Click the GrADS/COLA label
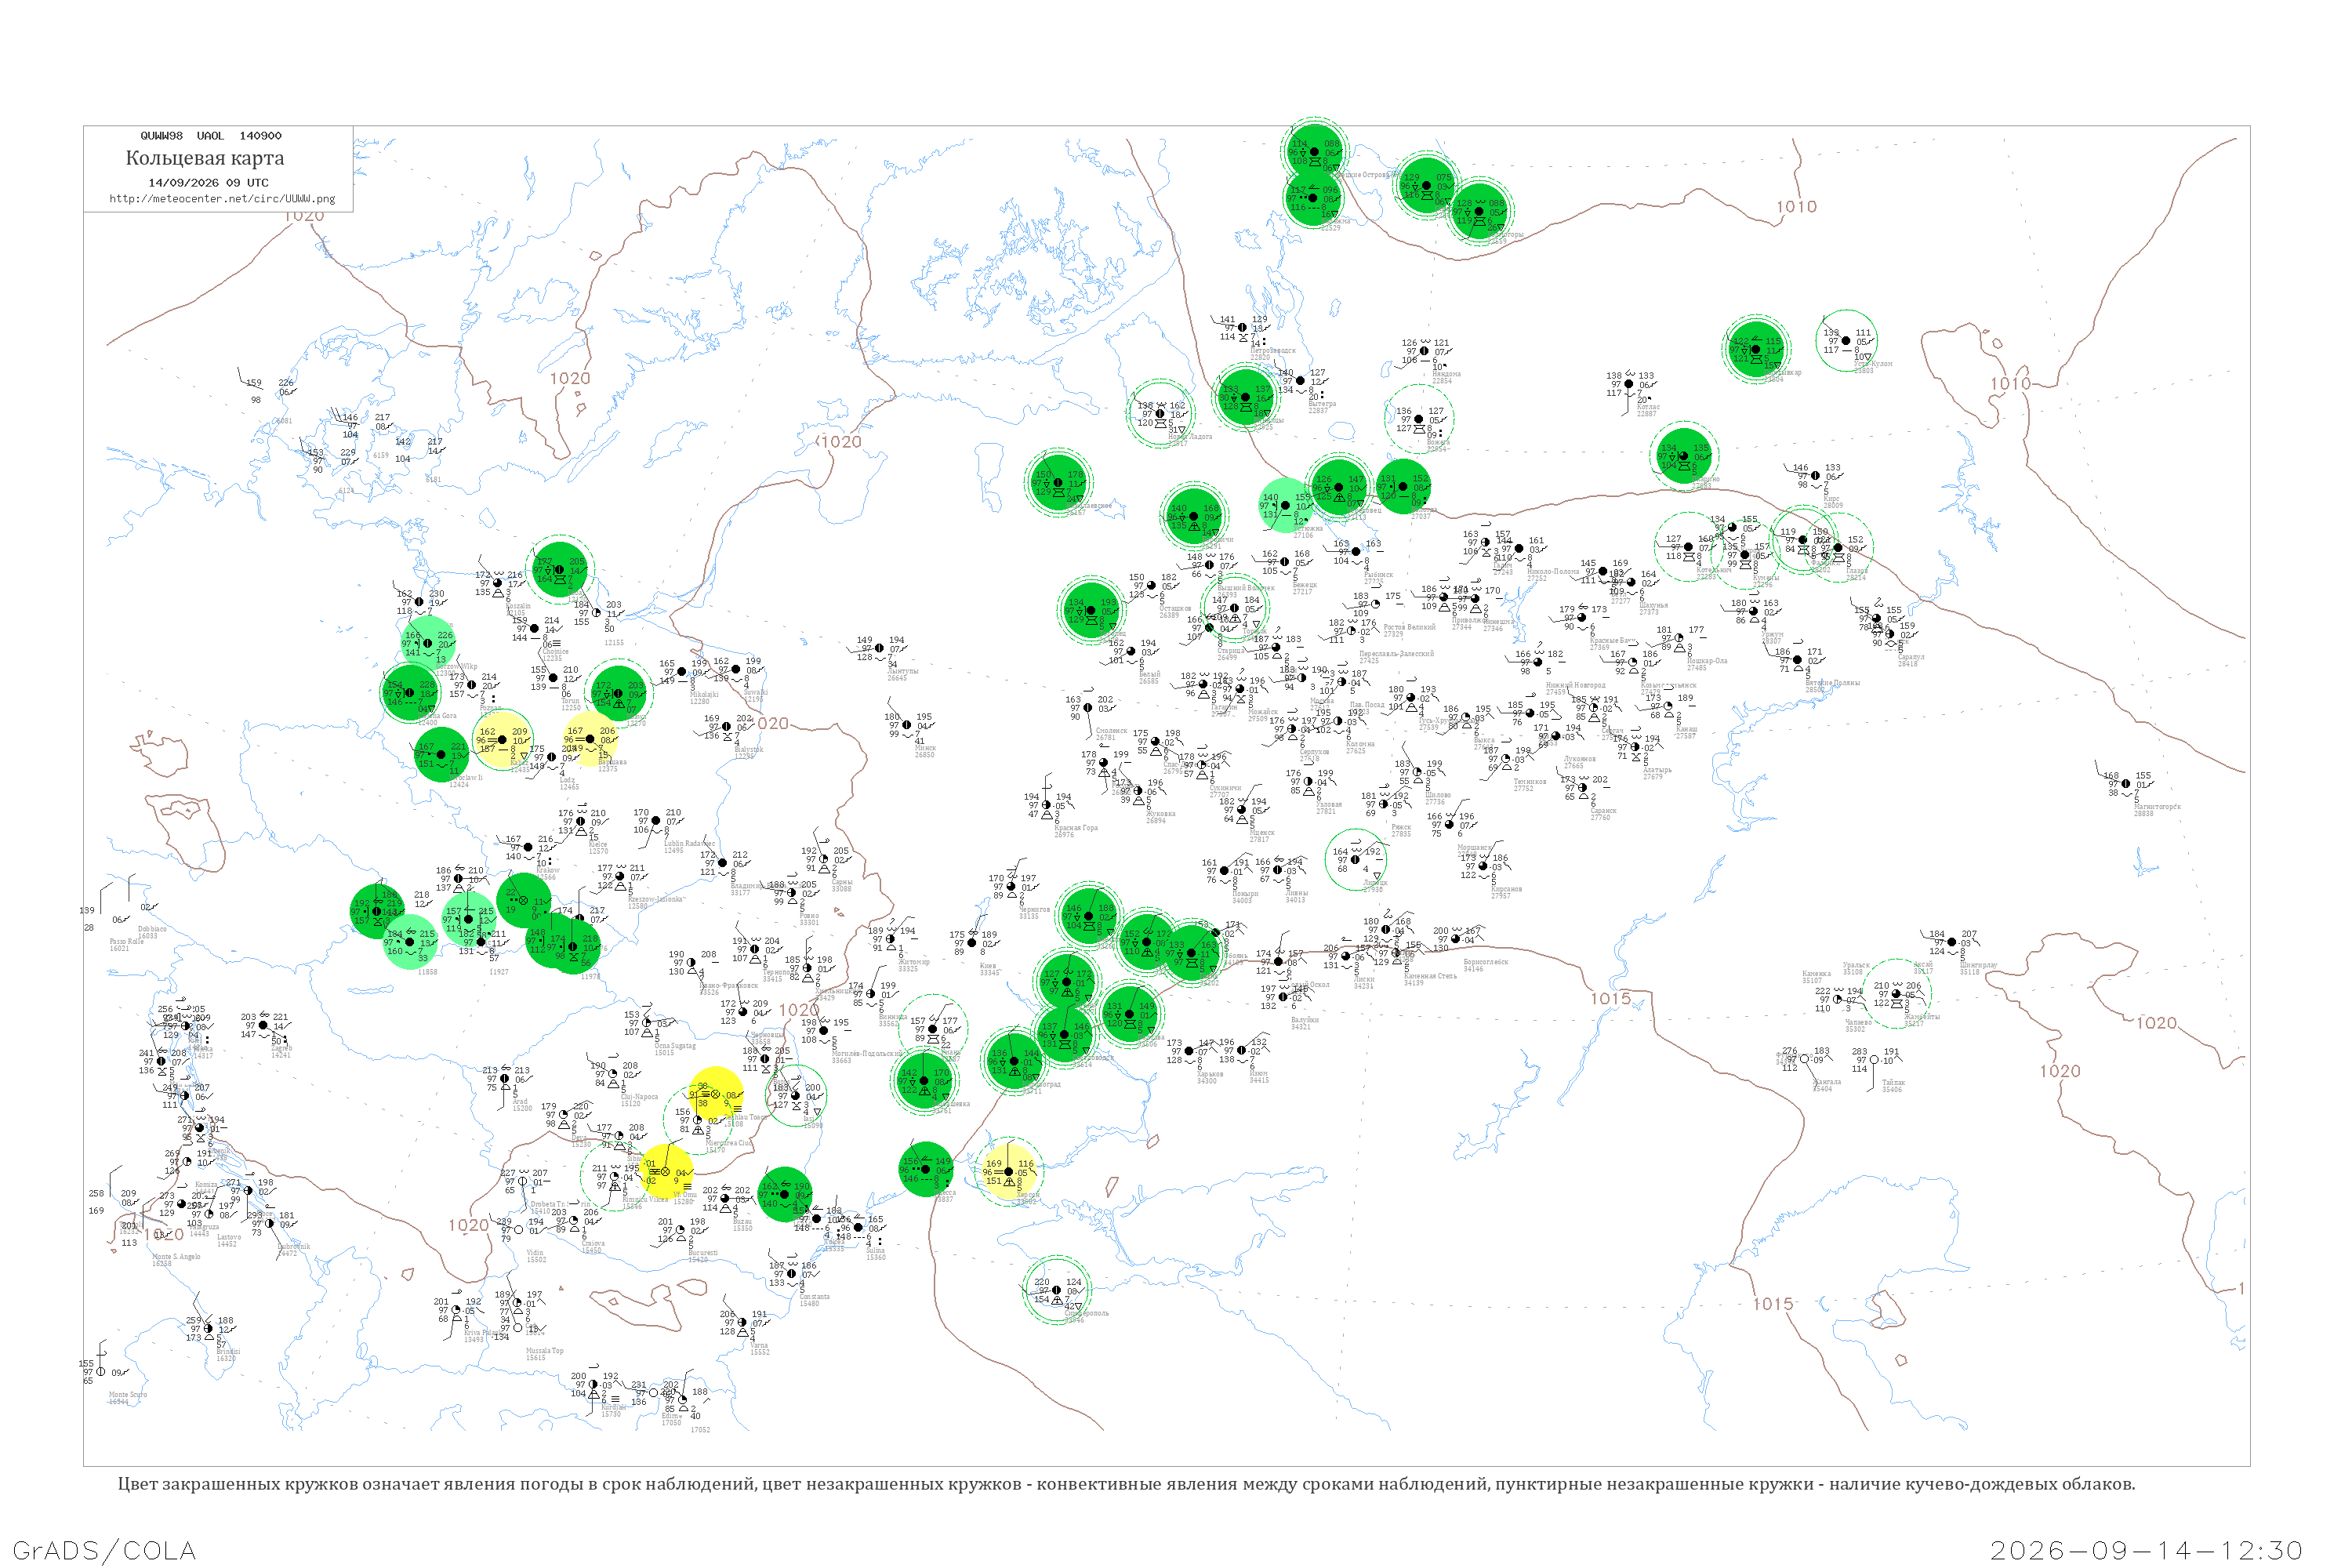Screen dimensions: 2352x1568 104,1550
